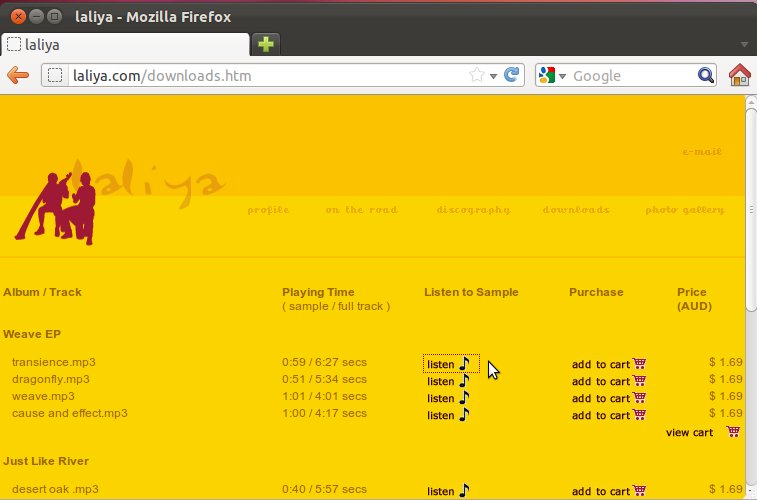Click the 0:59 / 6:27 secs playing time
The height and width of the screenshot is (500, 757).
[324, 362]
